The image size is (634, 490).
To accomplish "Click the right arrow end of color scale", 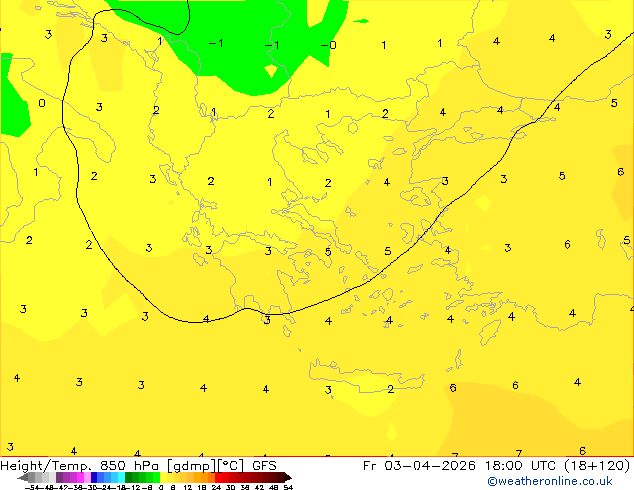I will 288,477.
